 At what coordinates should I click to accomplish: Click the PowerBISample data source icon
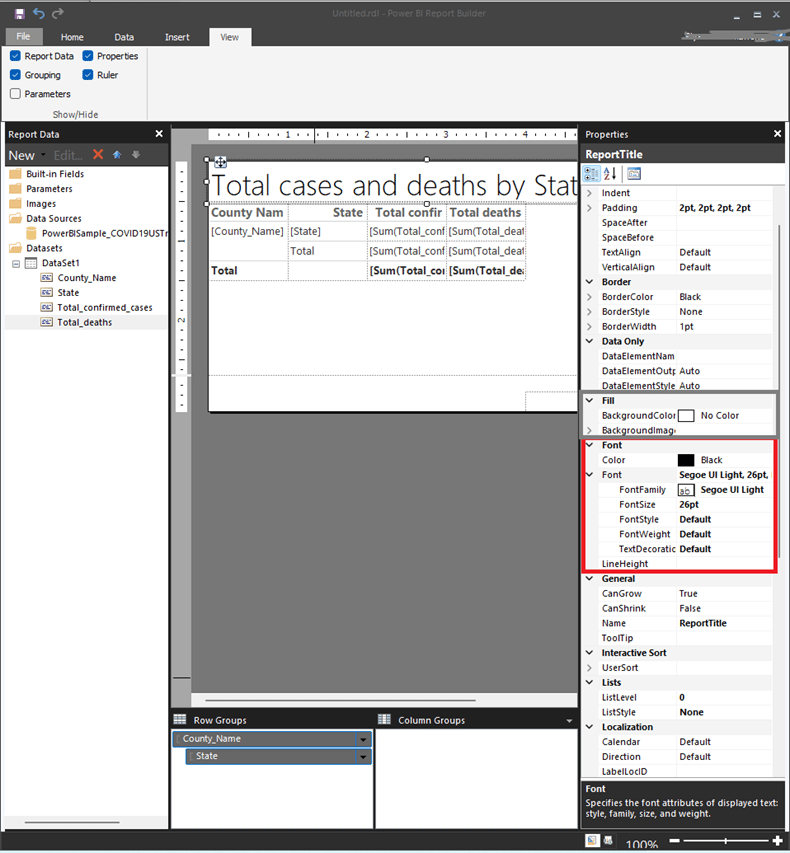tap(32, 233)
